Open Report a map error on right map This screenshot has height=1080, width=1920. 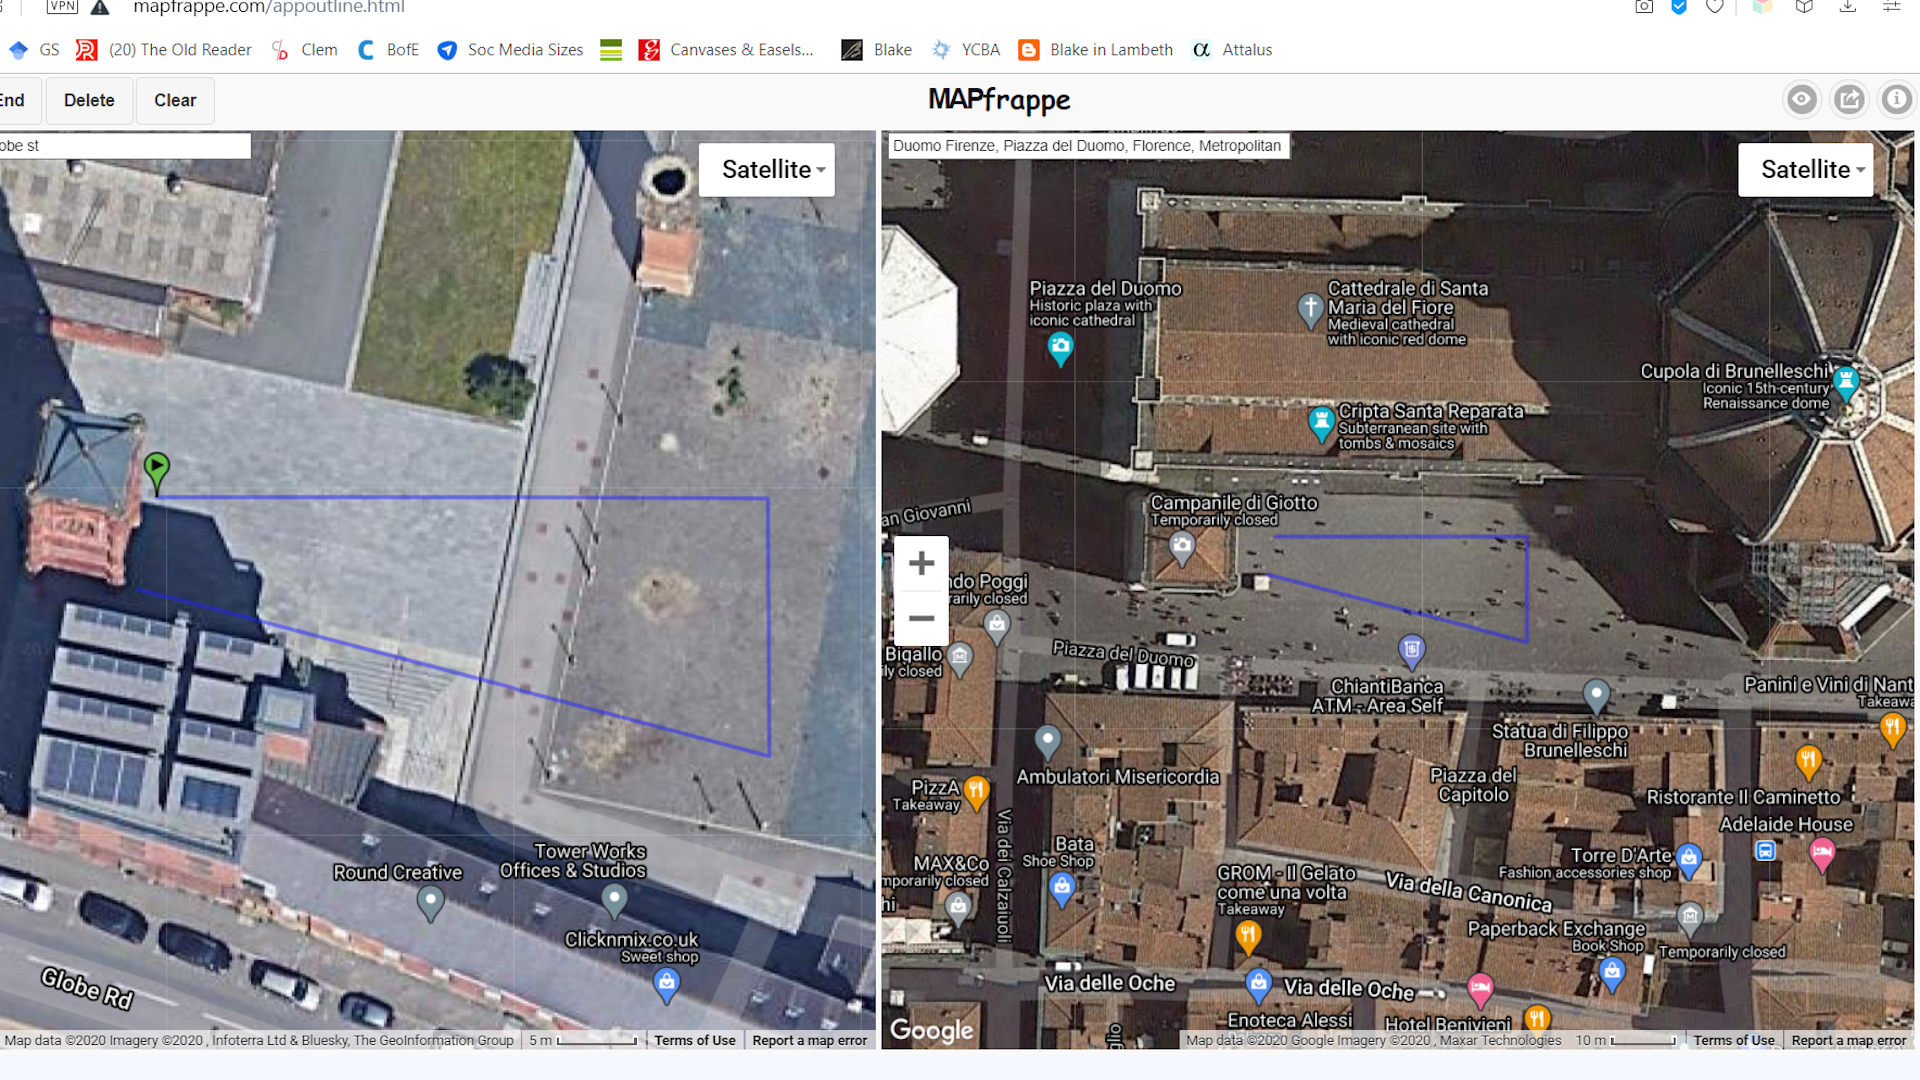click(1849, 1040)
